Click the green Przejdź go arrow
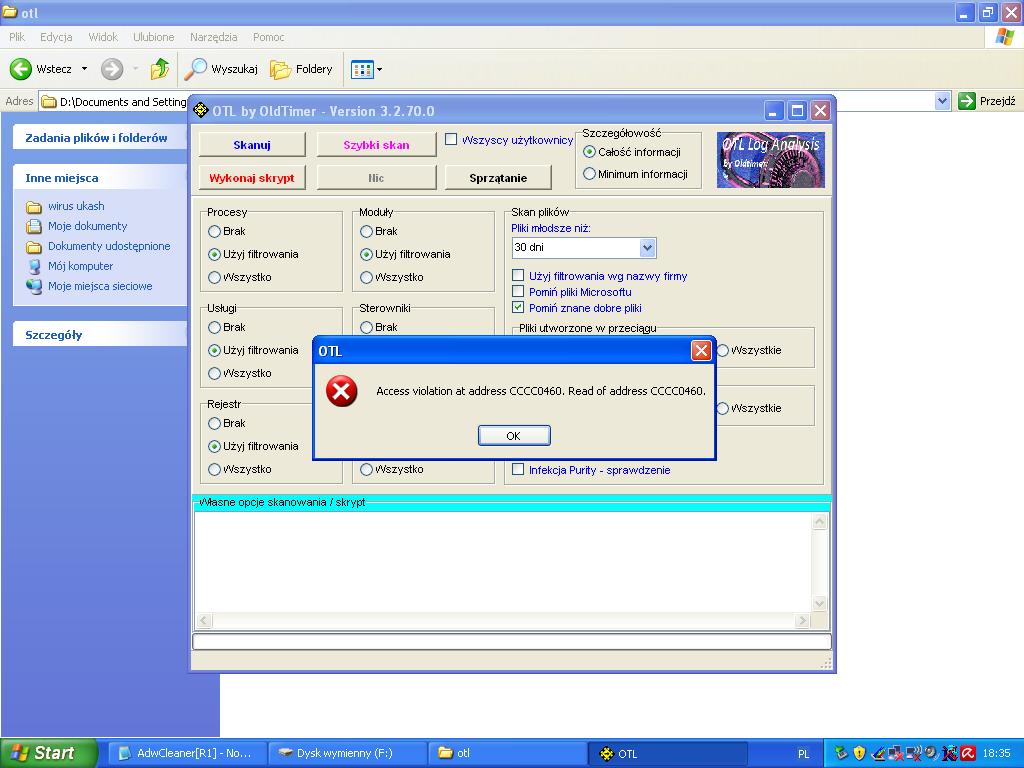This screenshot has height=768, width=1024. [x=967, y=101]
